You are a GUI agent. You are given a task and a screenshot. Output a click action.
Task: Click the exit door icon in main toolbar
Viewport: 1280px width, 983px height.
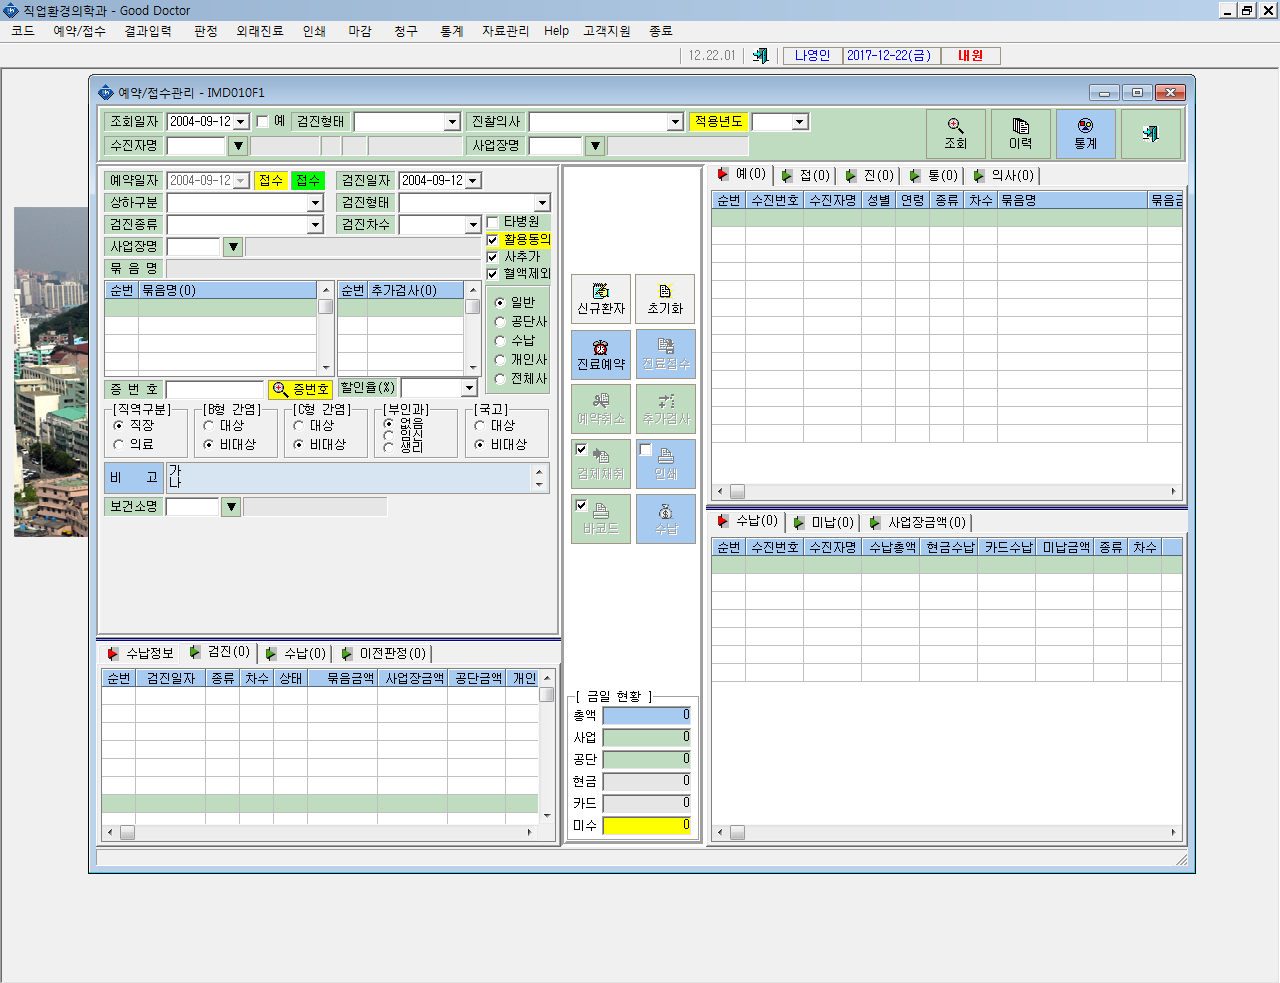pos(760,56)
